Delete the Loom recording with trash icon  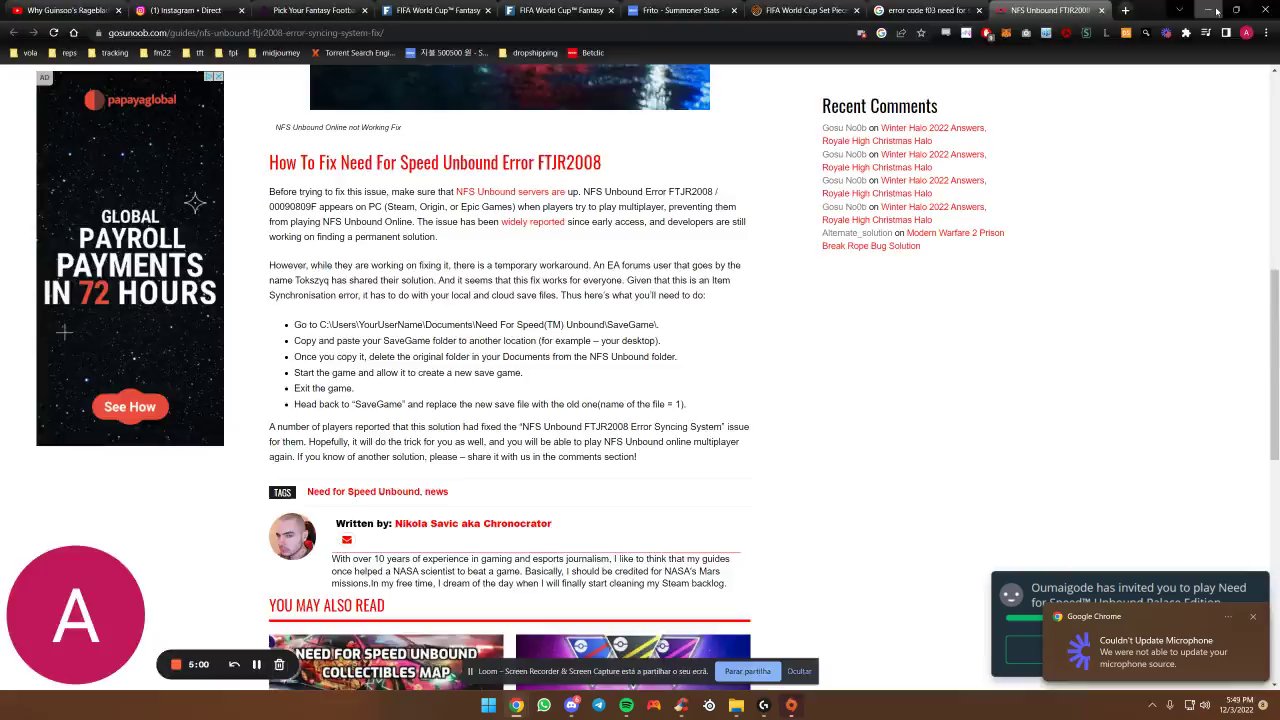(279, 664)
